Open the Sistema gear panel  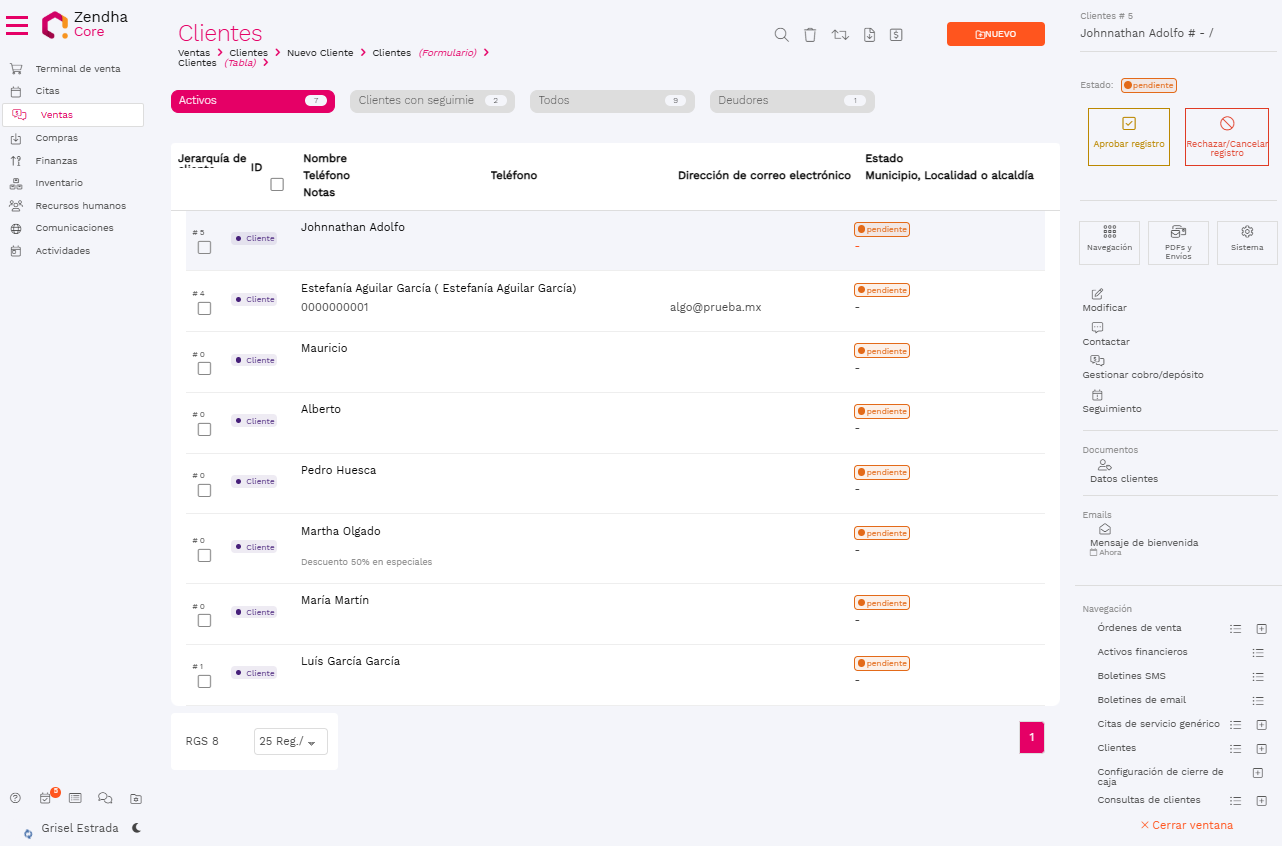(x=1247, y=242)
